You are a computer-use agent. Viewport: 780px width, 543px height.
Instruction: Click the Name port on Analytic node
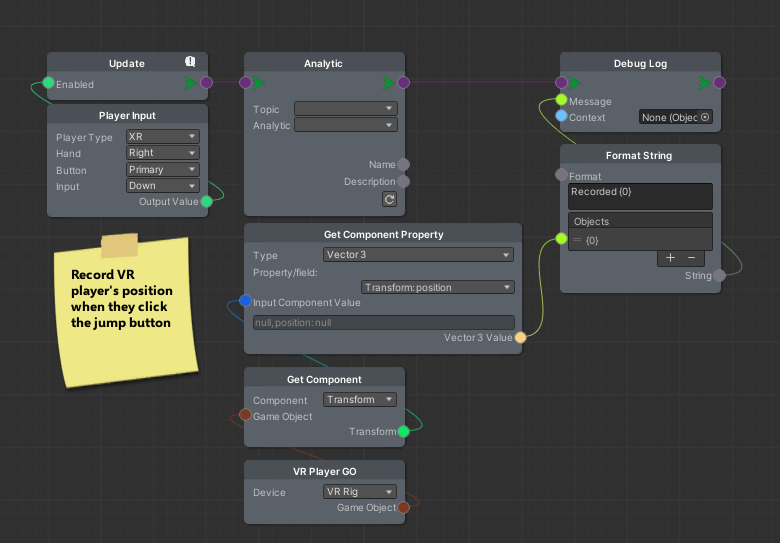tap(403, 165)
